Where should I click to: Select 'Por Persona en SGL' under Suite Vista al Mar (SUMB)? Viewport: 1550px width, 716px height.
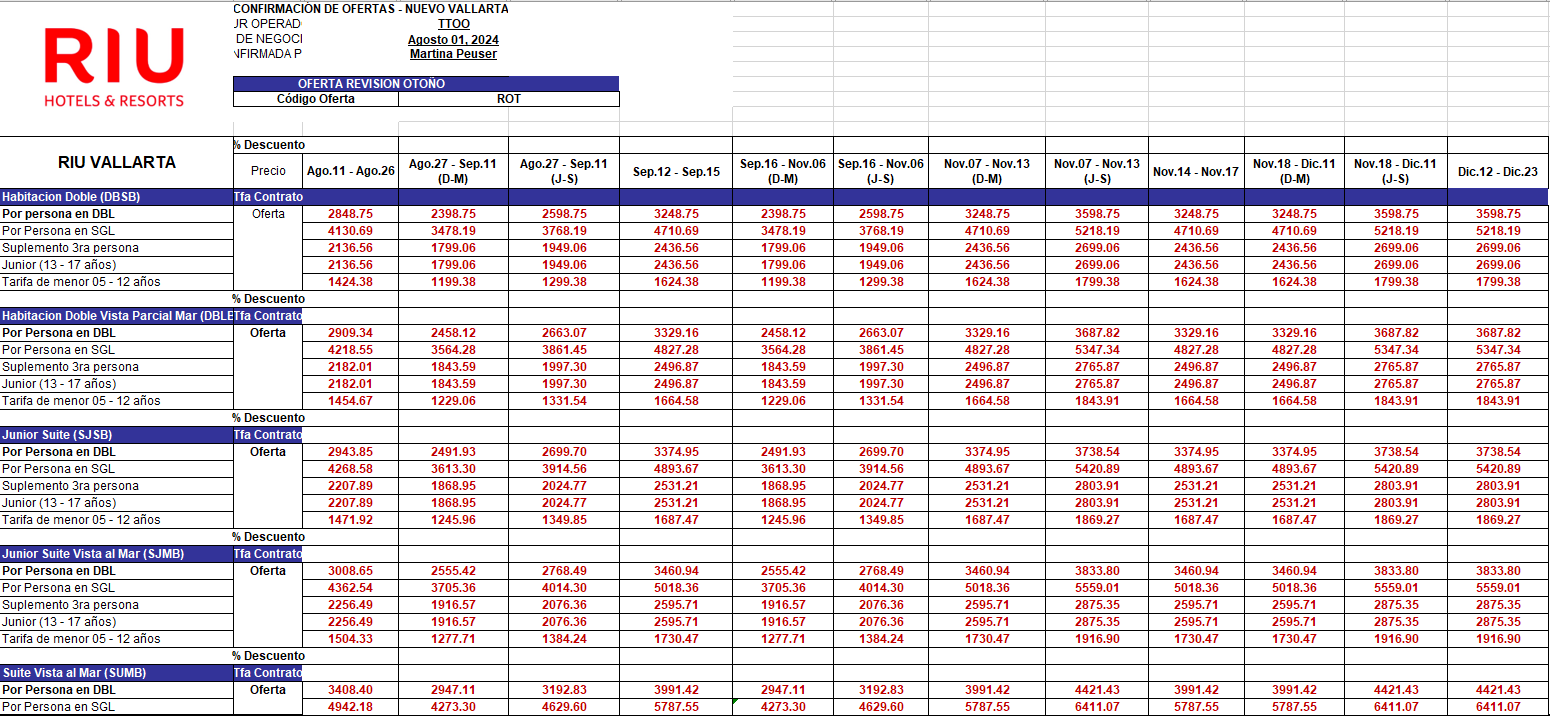pyautogui.click(x=116, y=707)
